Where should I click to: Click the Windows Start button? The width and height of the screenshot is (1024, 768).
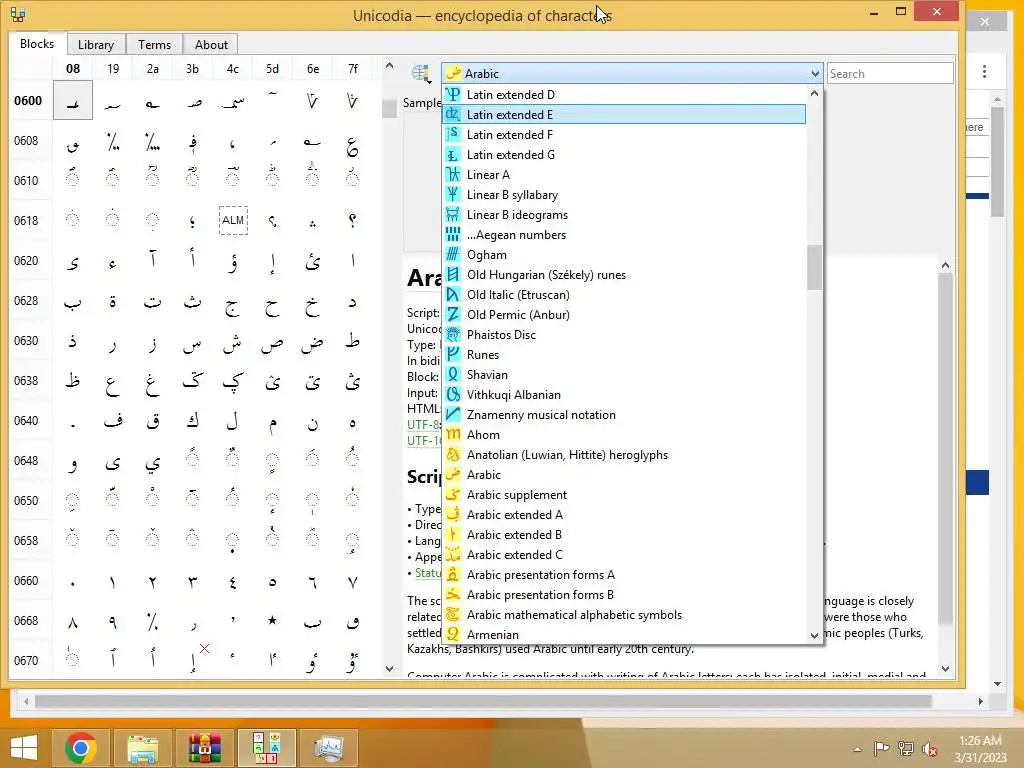point(24,748)
